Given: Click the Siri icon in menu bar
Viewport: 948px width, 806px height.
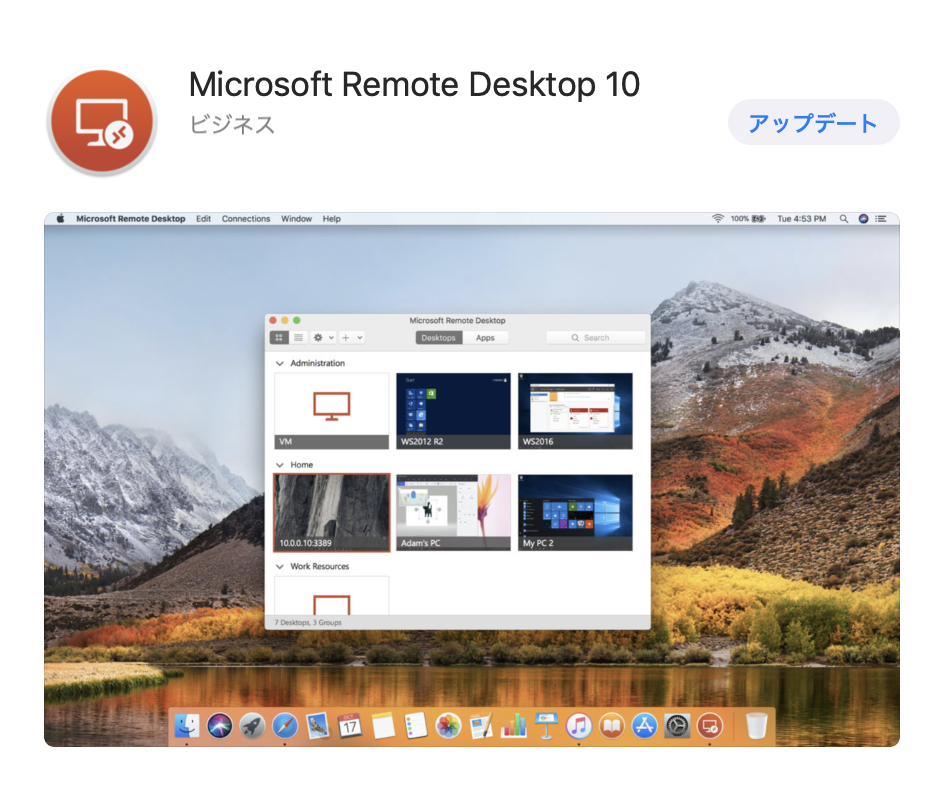Looking at the screenshot, I should coord(863,219).
